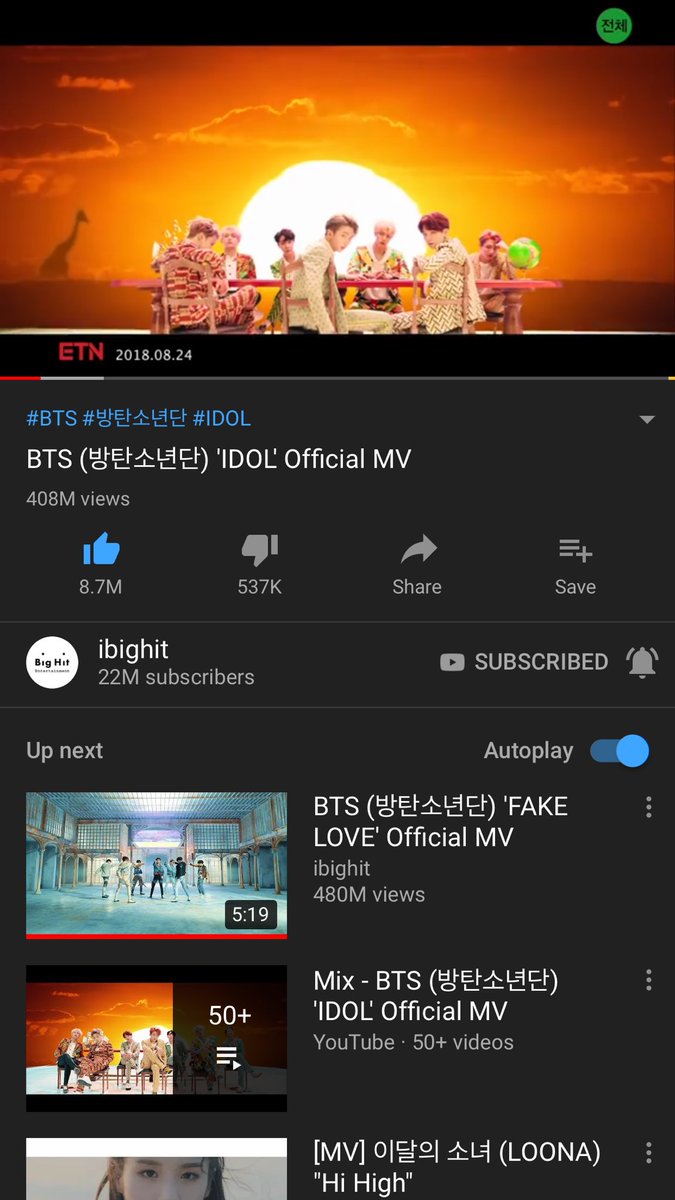Tap the Save to playlist icon
Viewport: 675px width, 1200px height.
[576, 549]
